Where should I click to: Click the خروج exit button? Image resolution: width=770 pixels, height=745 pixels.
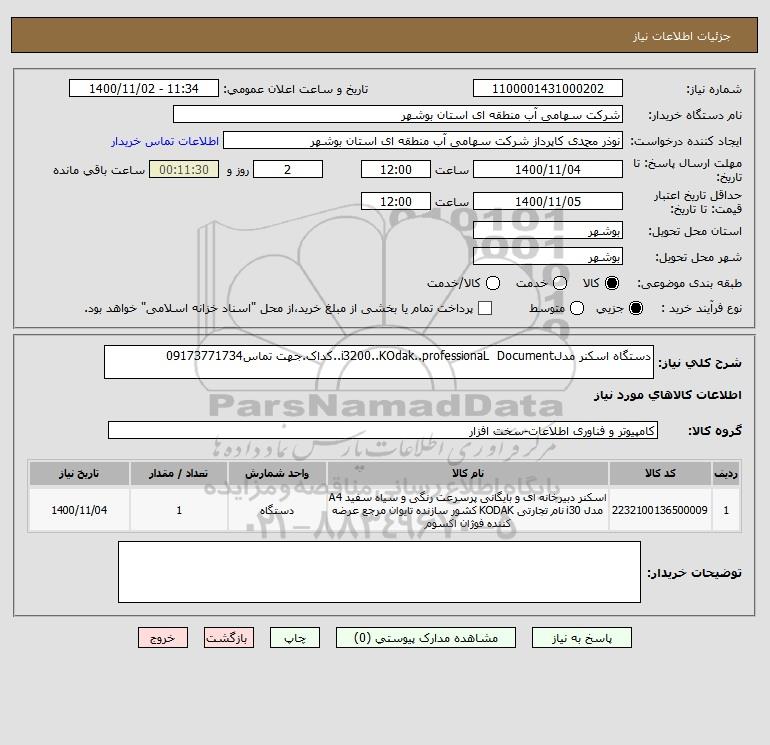click(x=163, y=637)
